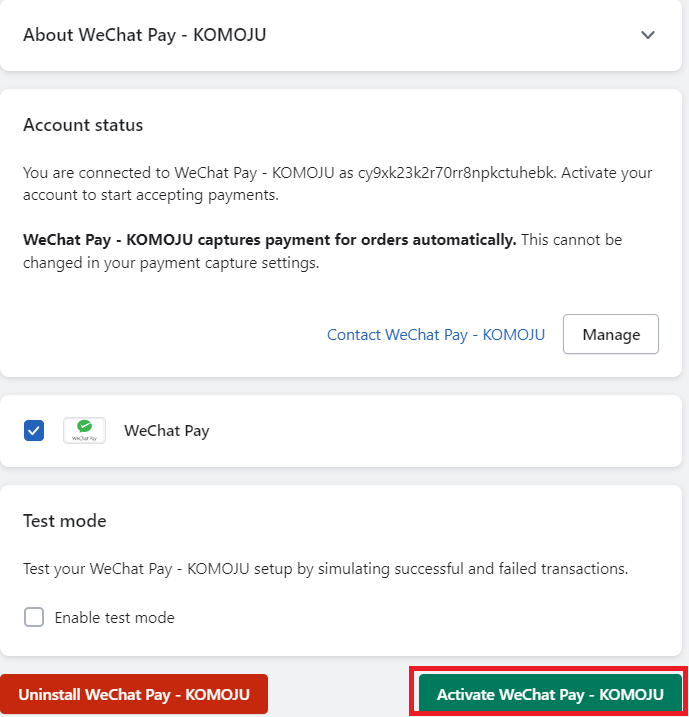Activate WeChat Pay - KOMOJU with green button
689x717 pixels.
550,694
